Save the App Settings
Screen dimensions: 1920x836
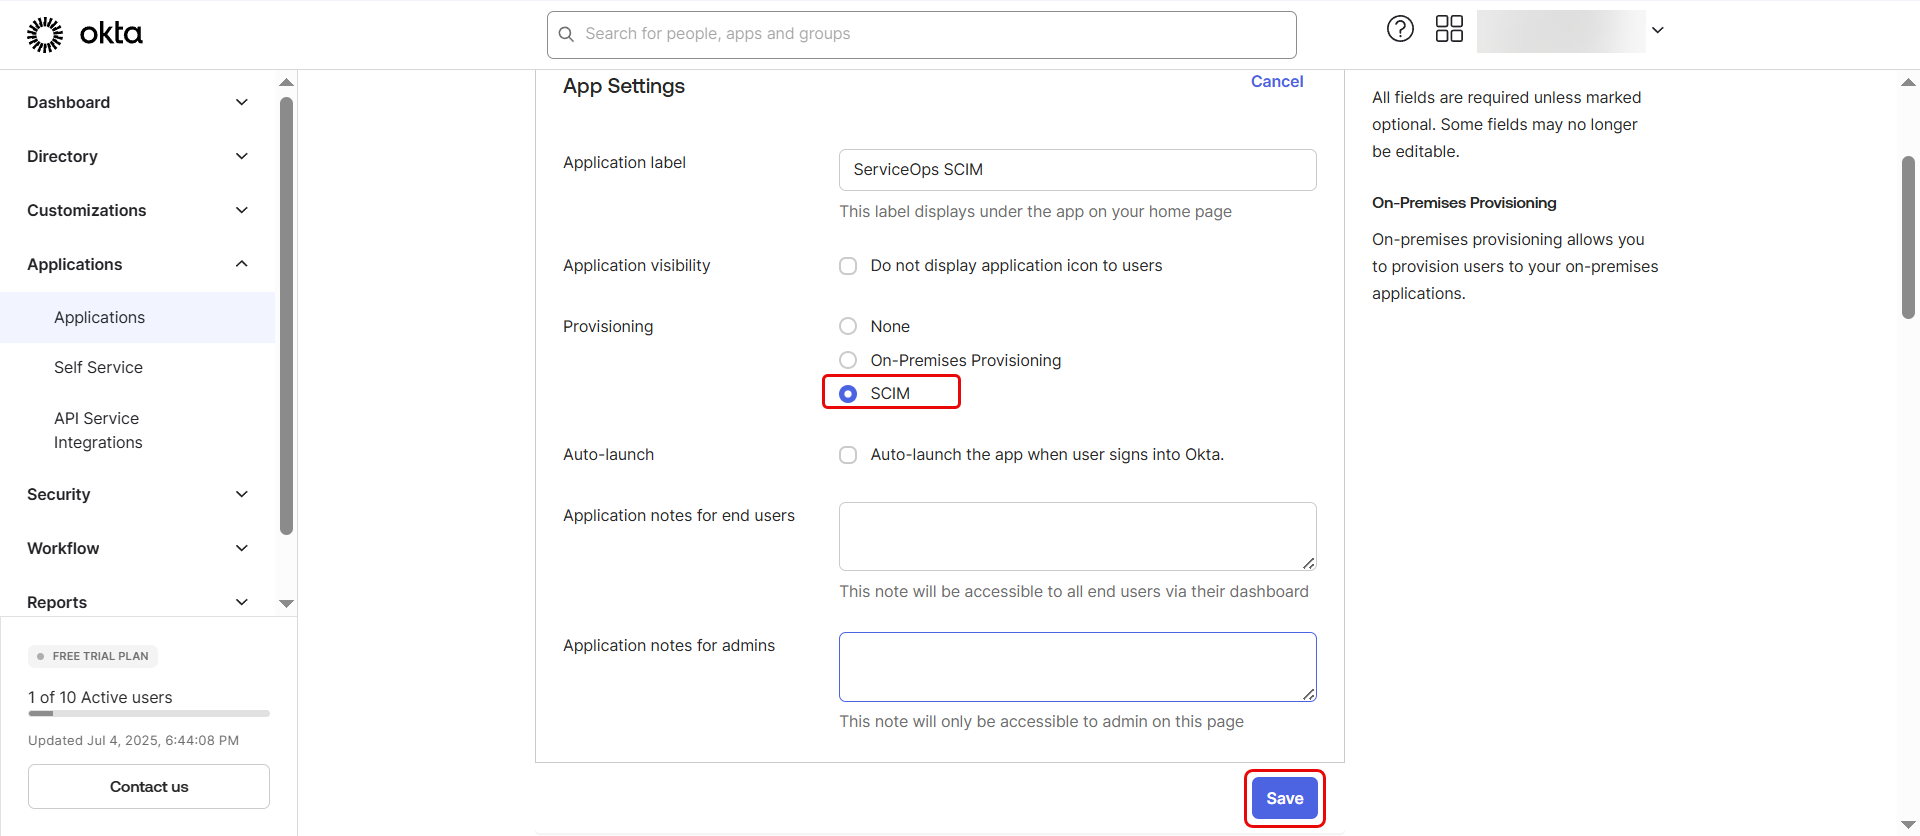[x=1284, y=798]
